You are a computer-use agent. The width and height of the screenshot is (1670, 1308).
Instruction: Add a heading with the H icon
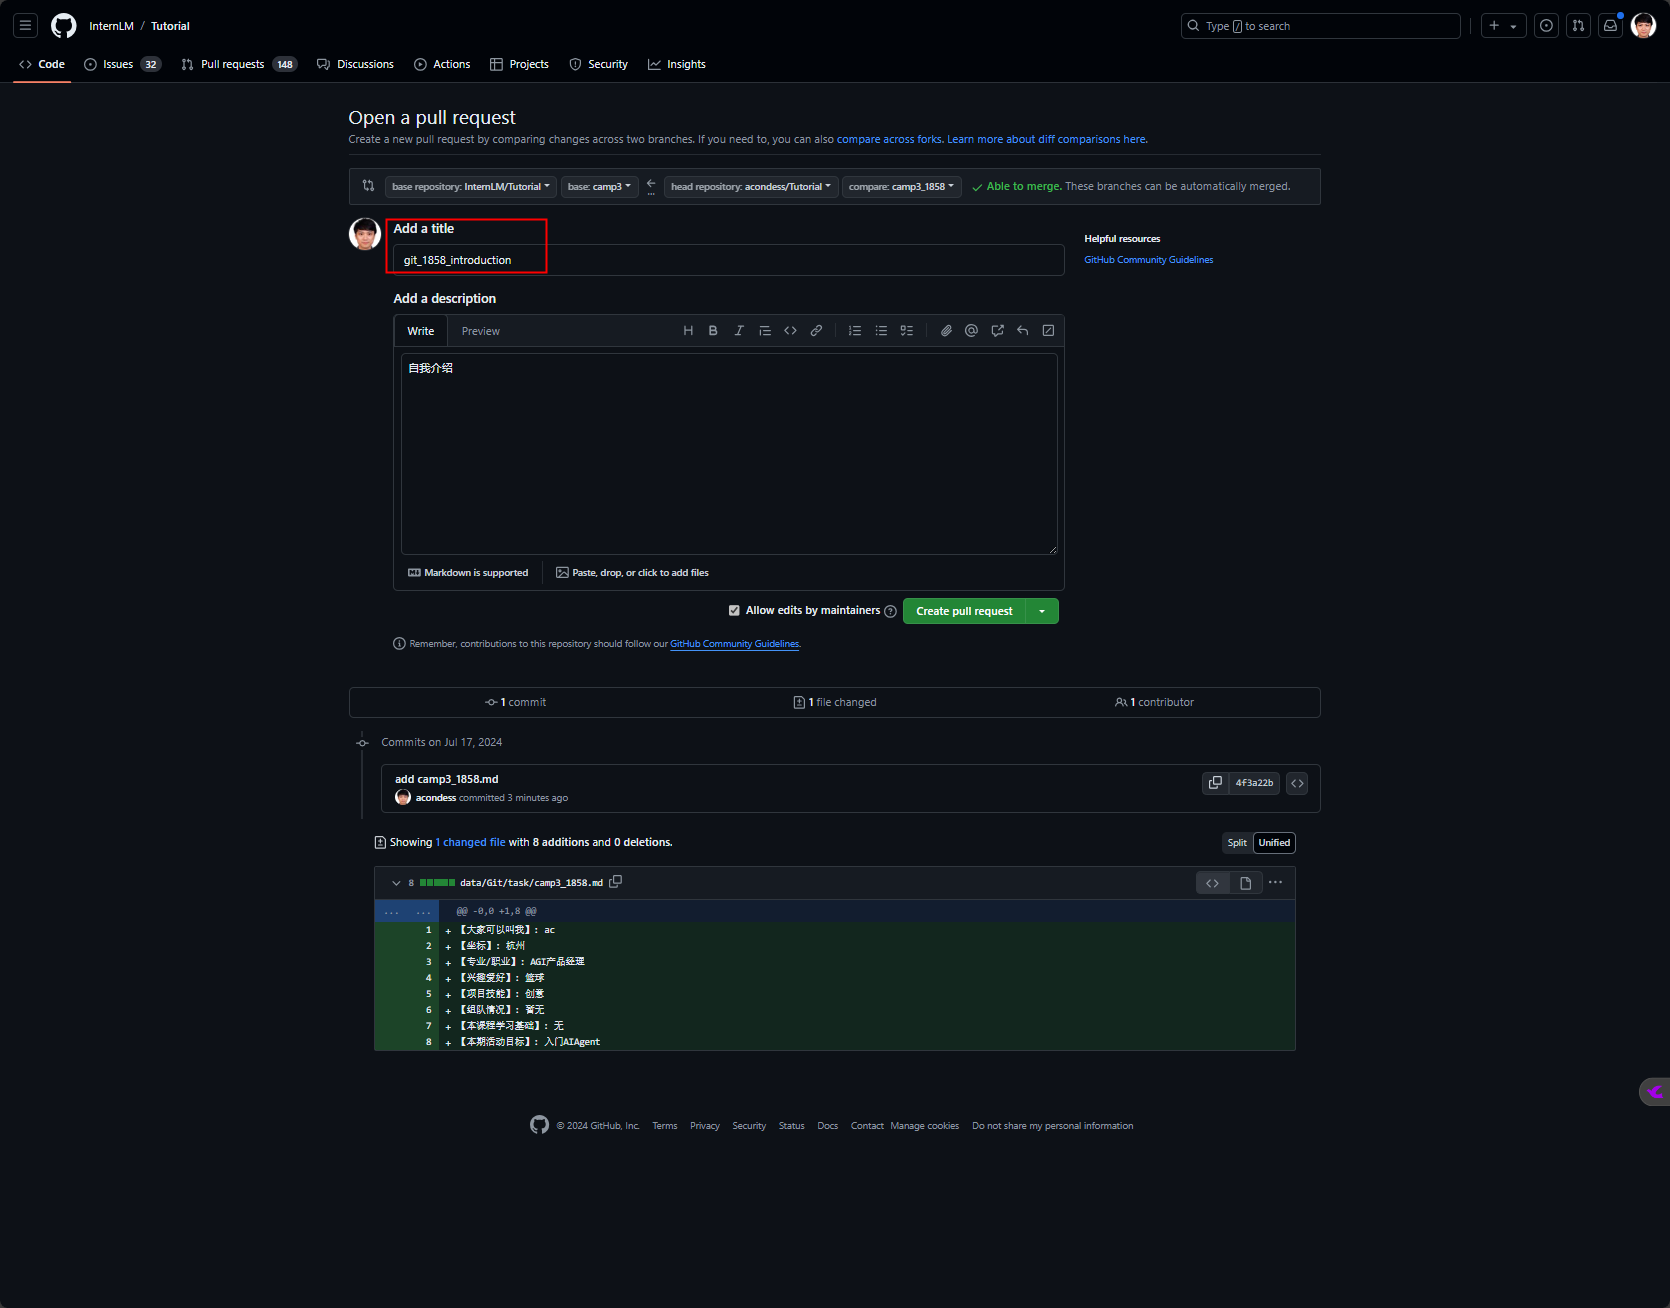coord(688,331)
